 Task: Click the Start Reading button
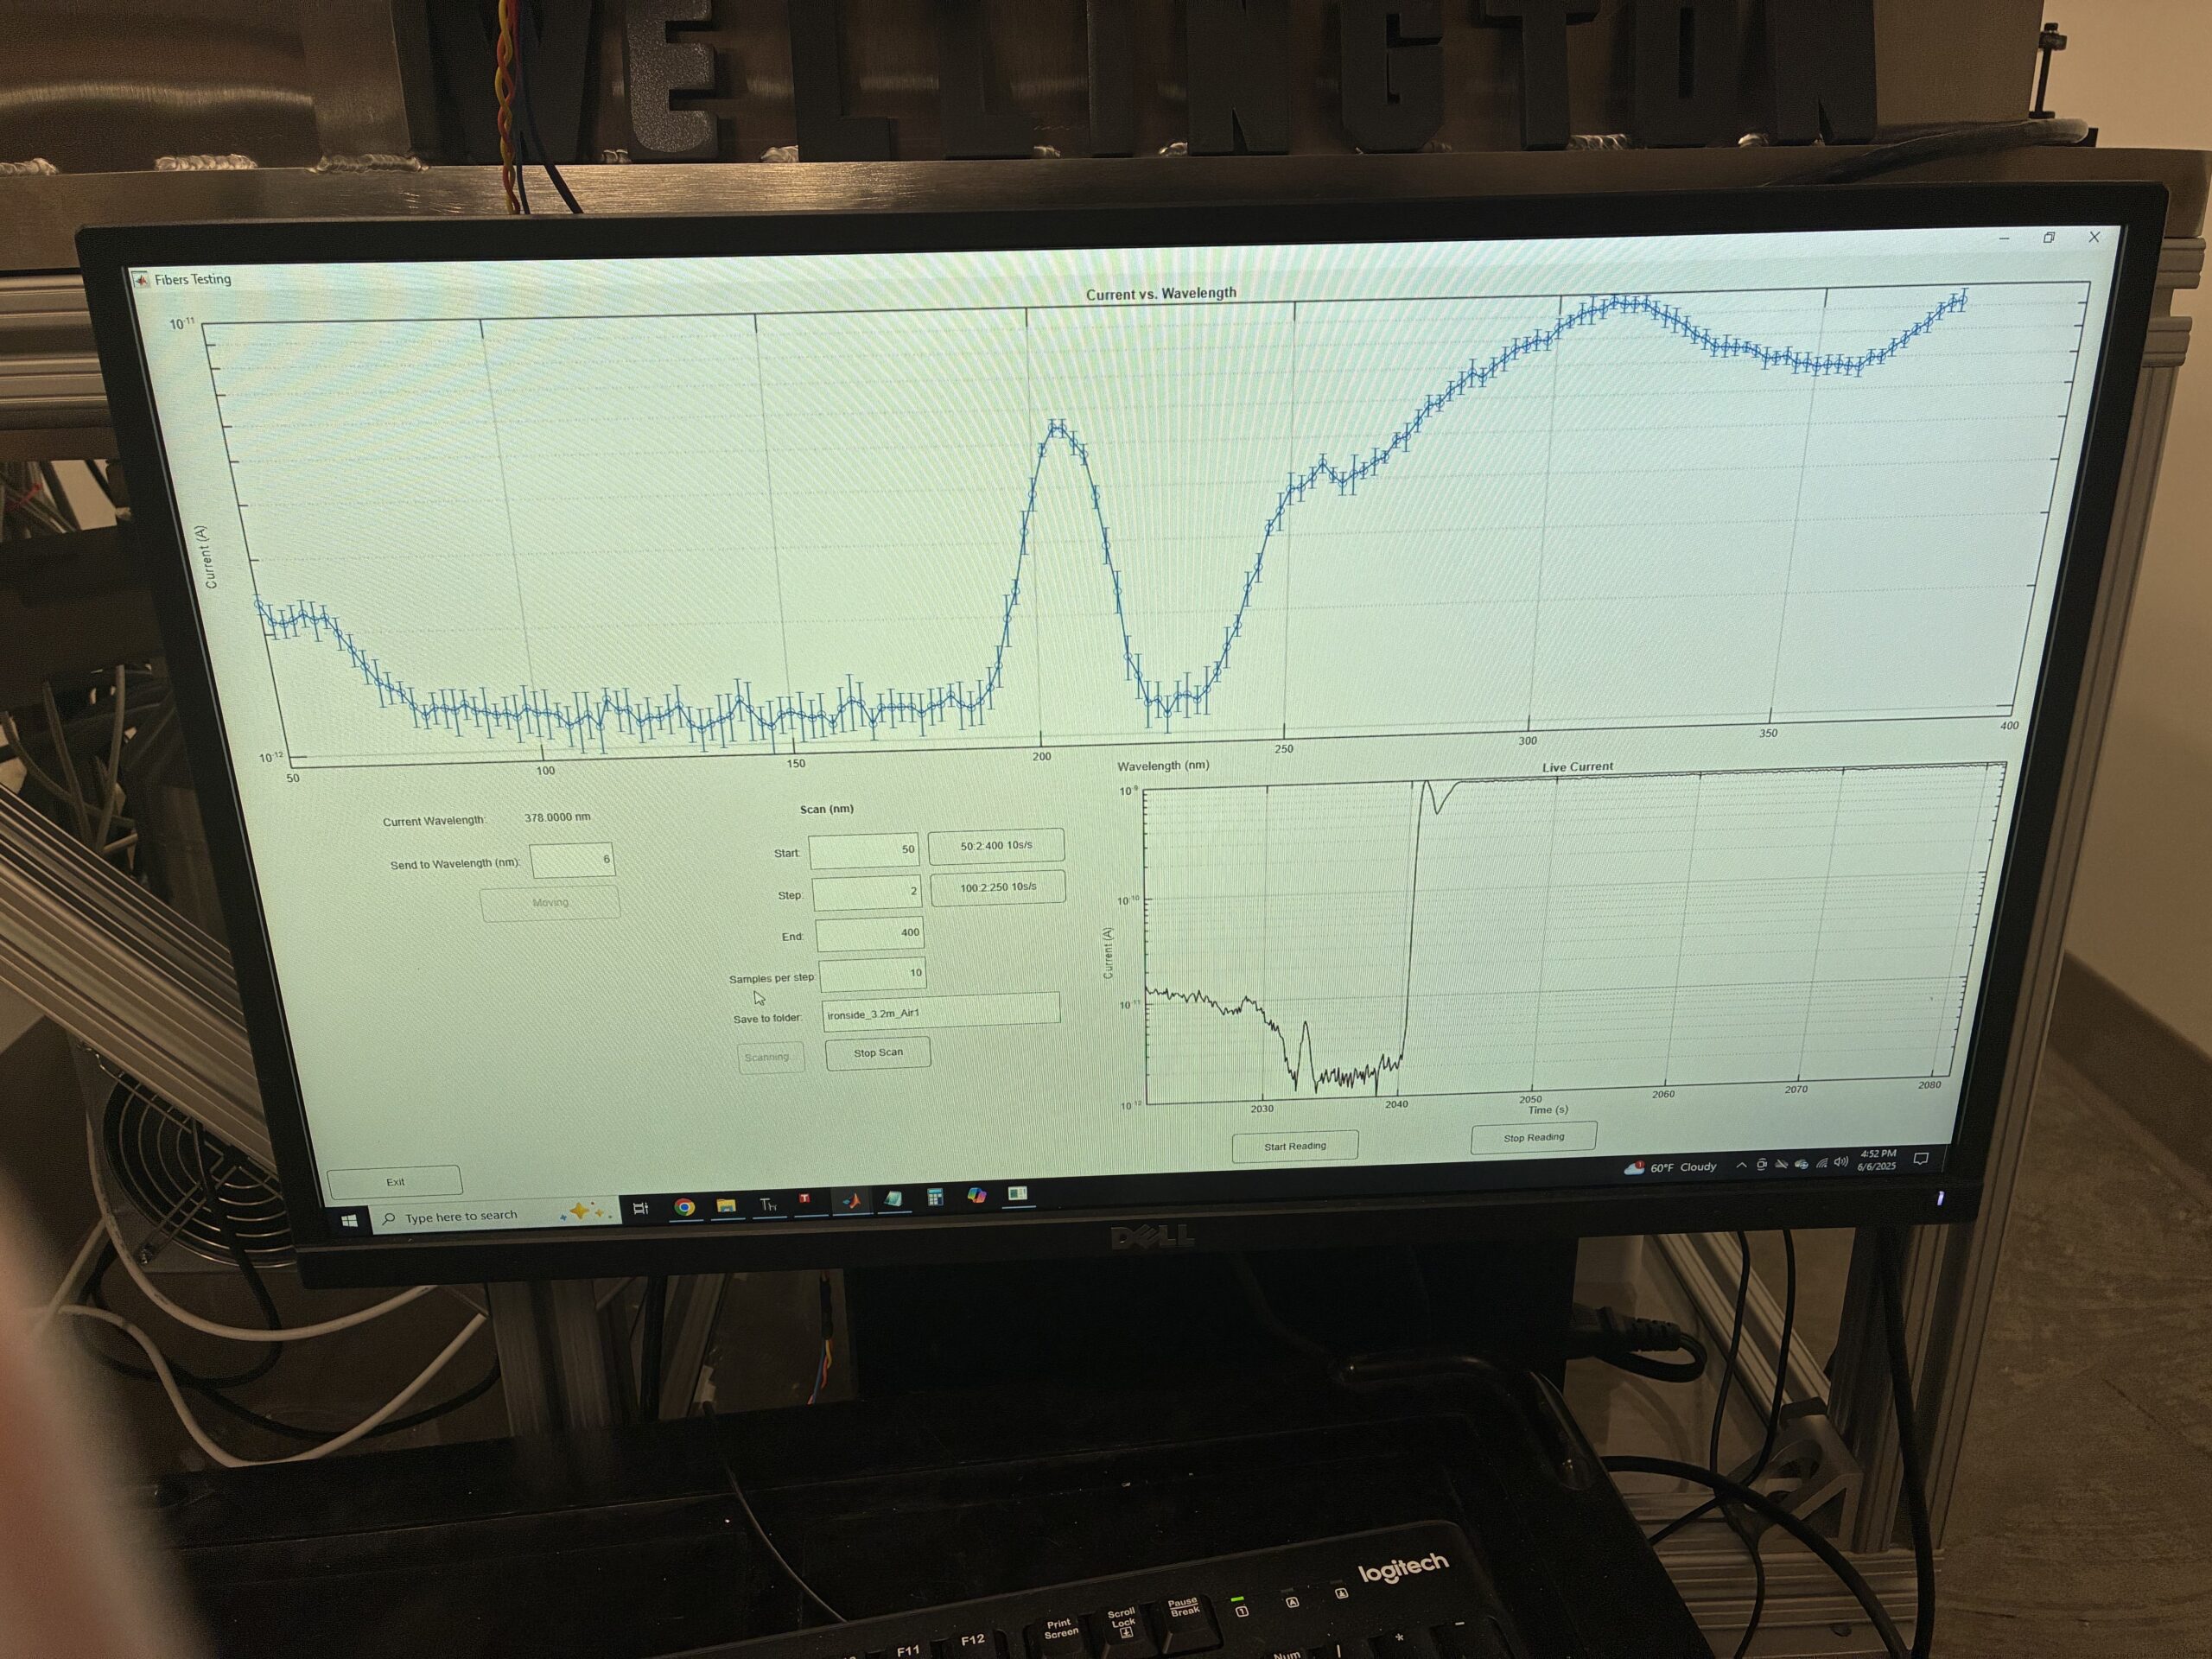click(x=1295, y=1146)
